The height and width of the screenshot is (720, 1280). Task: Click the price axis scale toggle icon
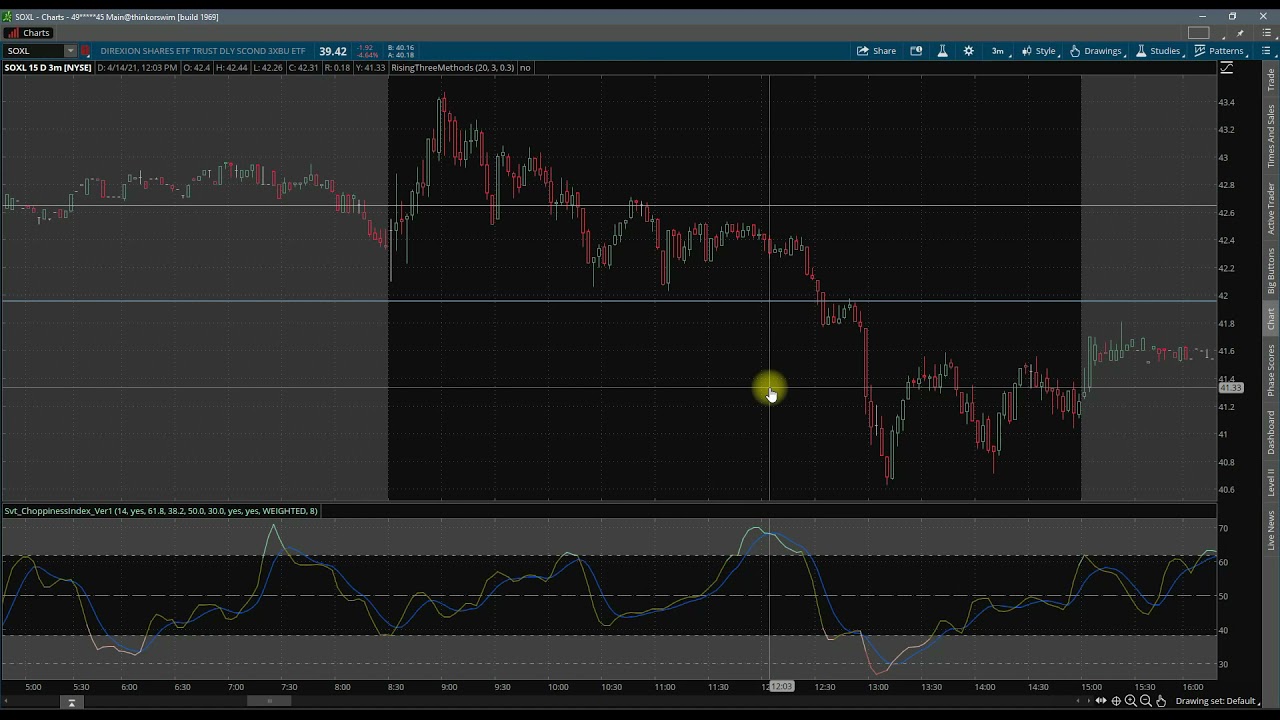1227,68
